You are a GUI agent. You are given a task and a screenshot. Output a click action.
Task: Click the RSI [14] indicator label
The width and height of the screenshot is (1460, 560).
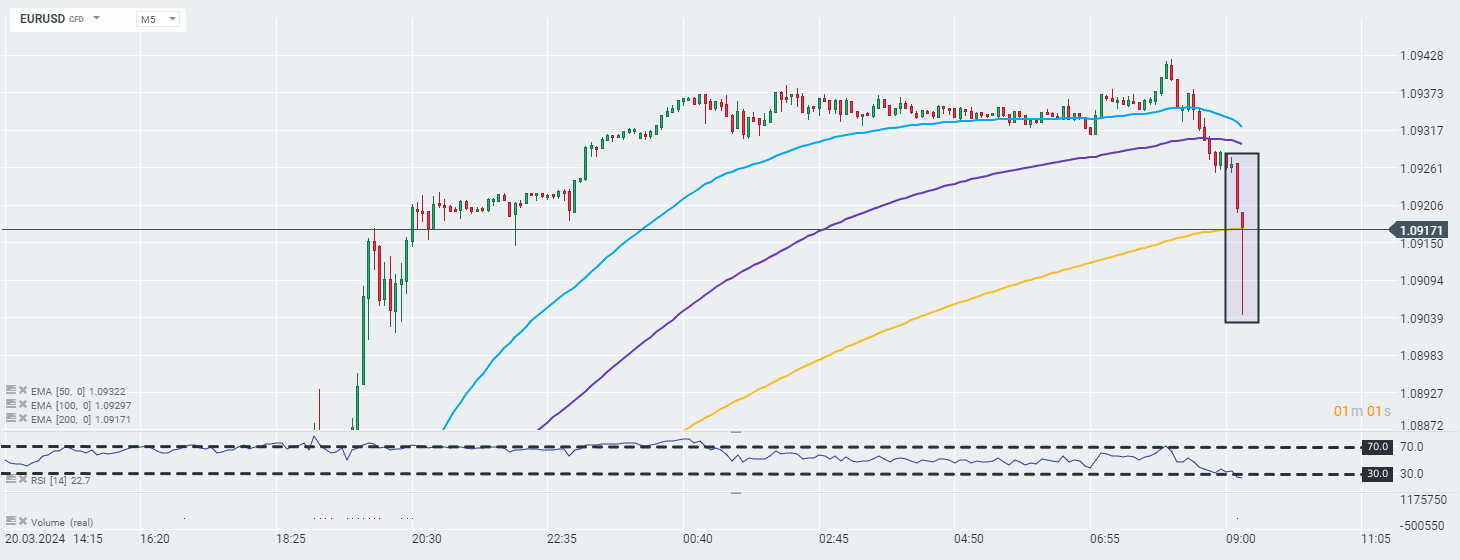point(50,480)
